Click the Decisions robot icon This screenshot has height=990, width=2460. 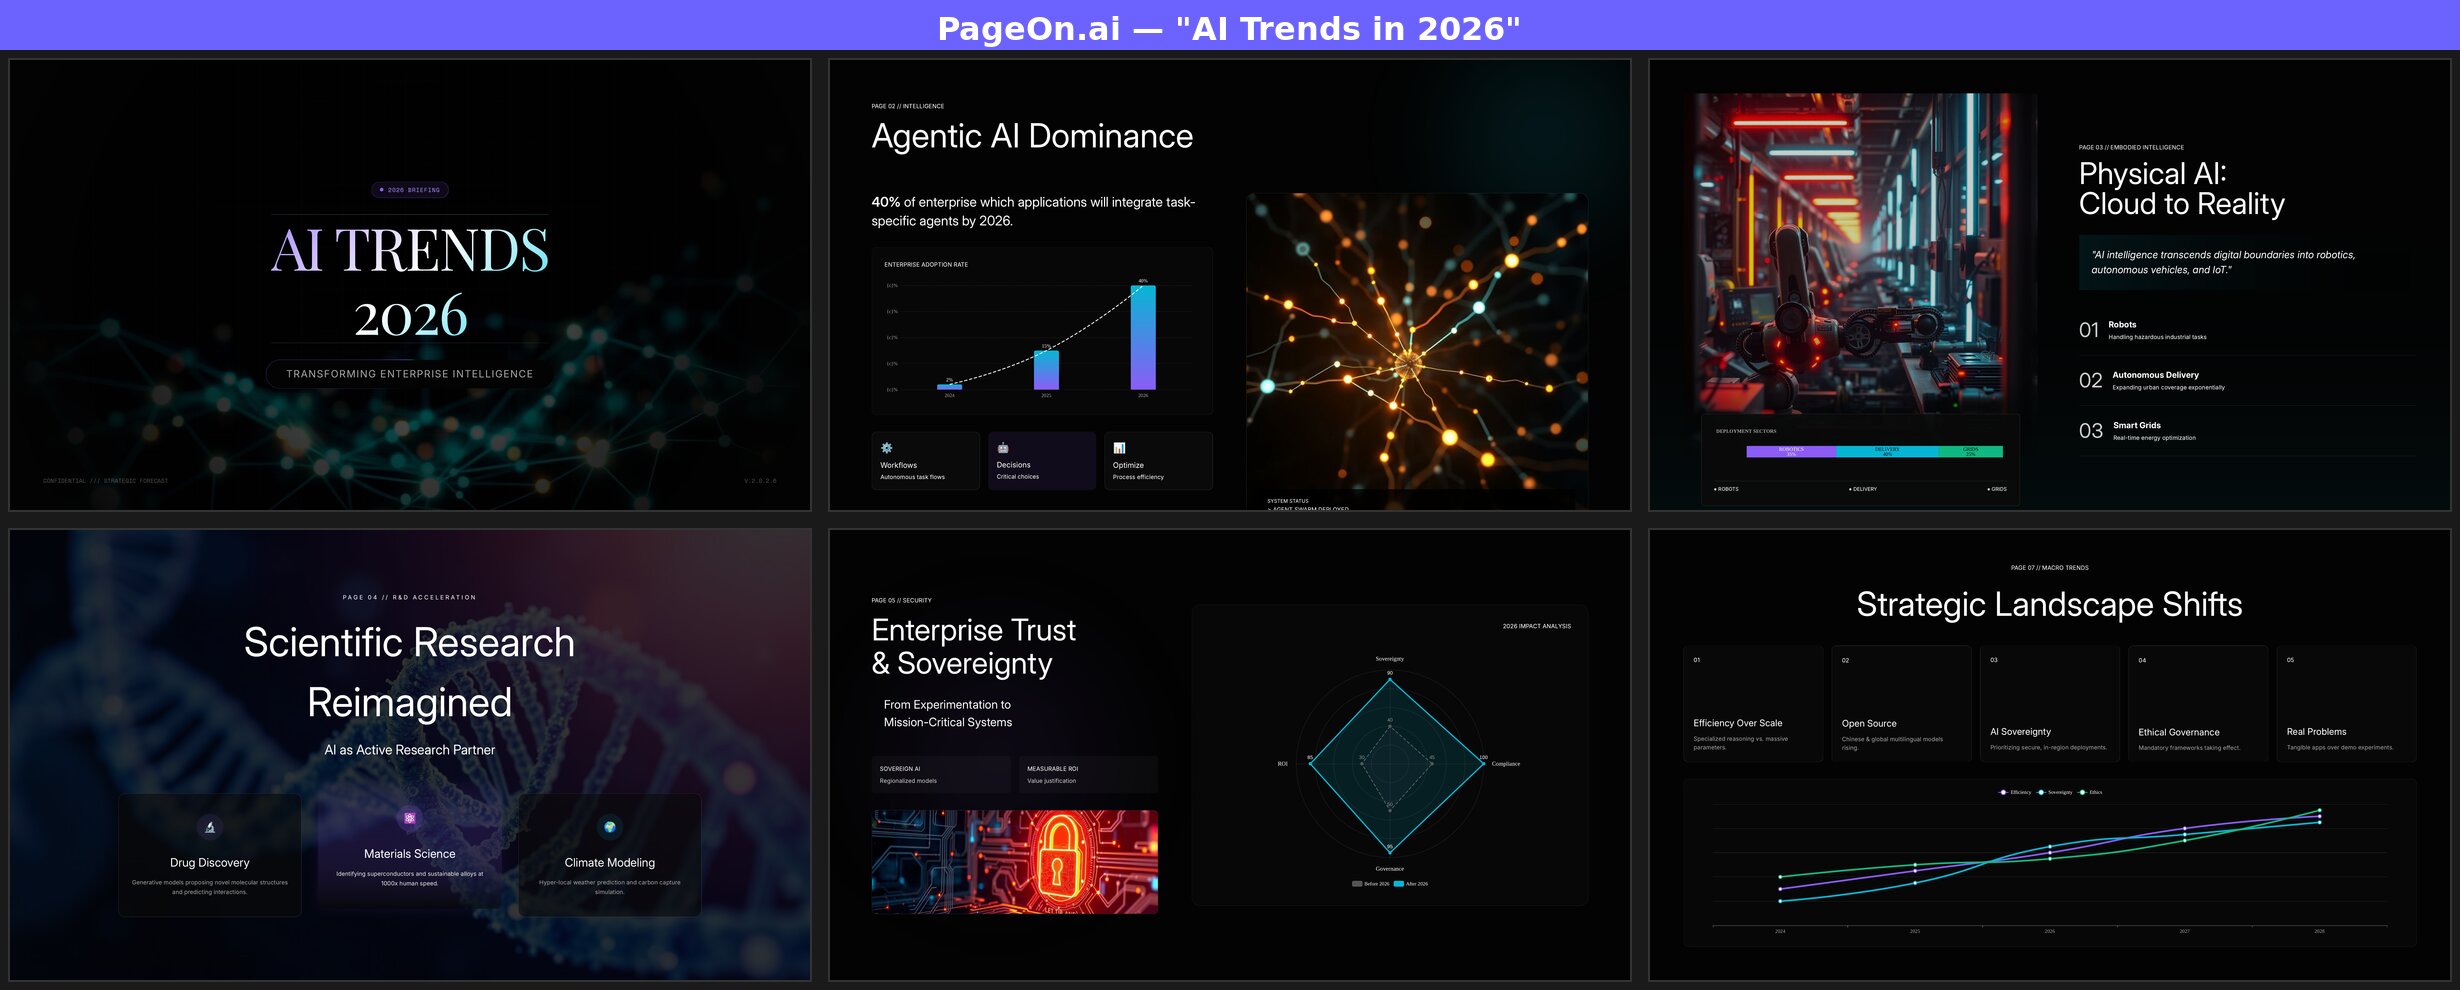[1002, 448]
